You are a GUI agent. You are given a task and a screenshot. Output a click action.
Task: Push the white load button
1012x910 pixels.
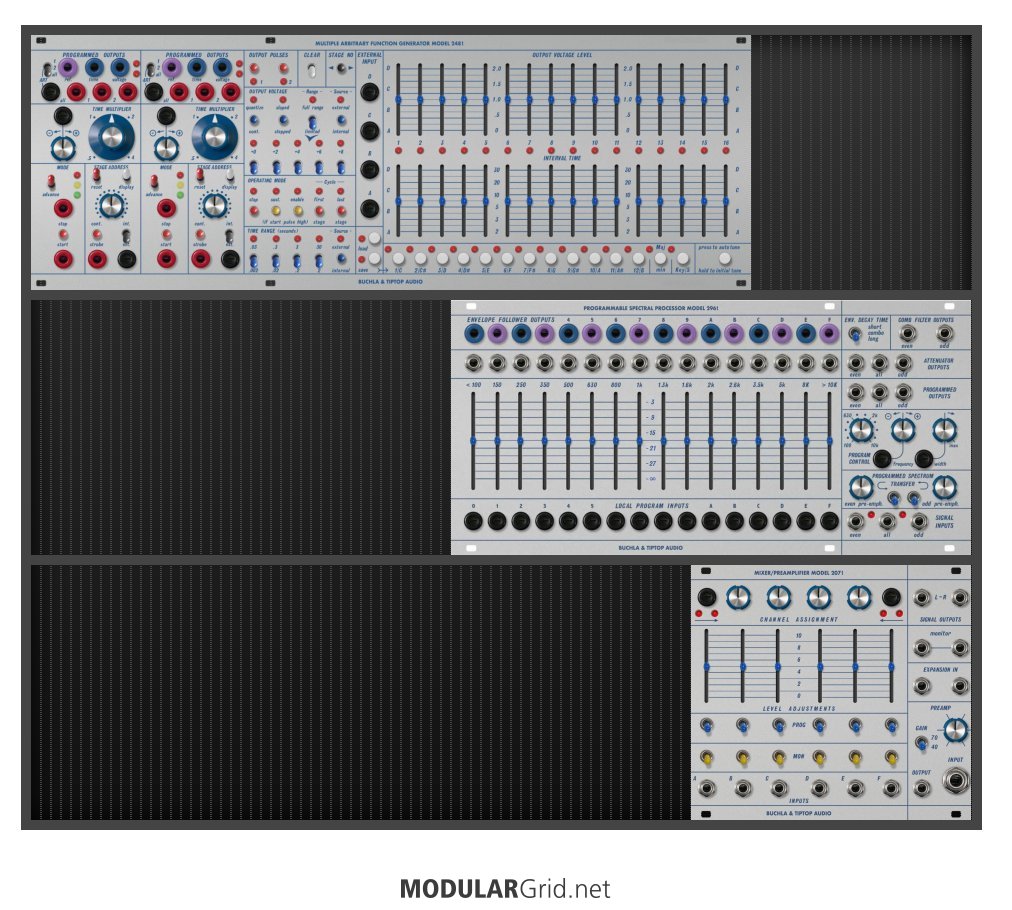click(x=374, y=238)
